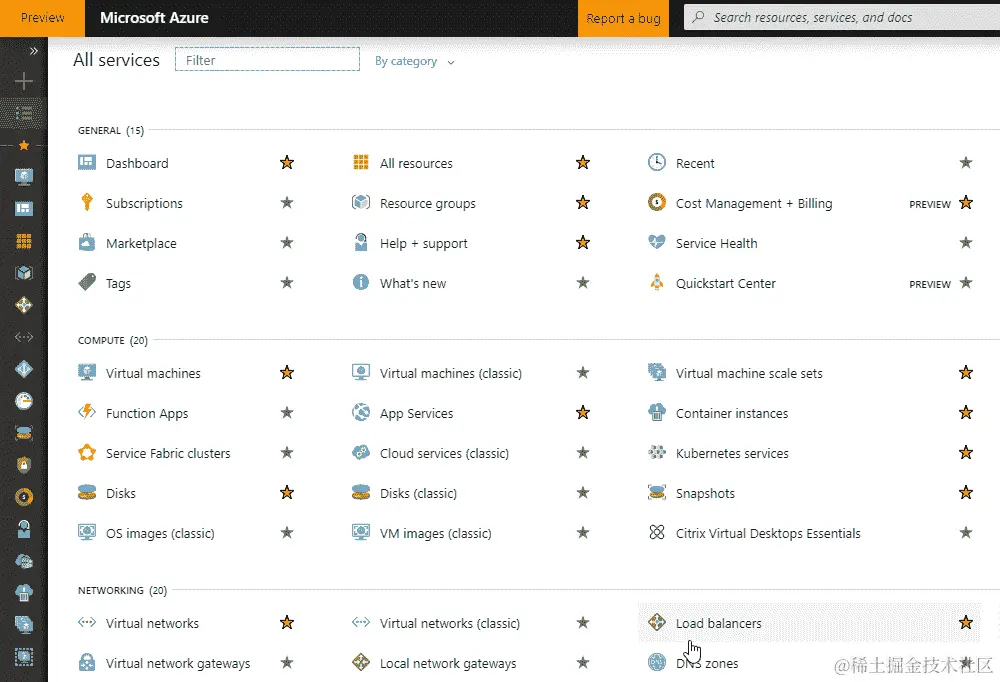The width and height of the screenshot is (1000, 682).
Task: Click the Service Fabric clusters icon
Action: point(87,452)
